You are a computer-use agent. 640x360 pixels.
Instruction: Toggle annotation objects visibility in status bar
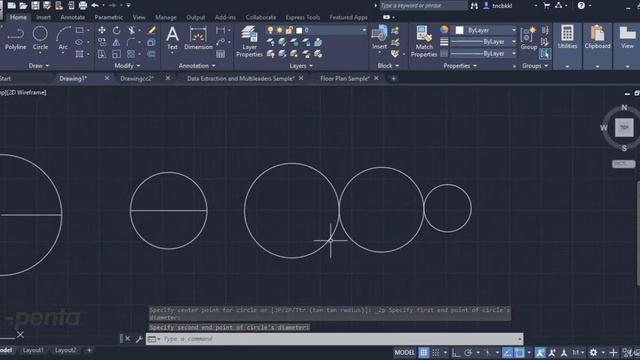540,352
